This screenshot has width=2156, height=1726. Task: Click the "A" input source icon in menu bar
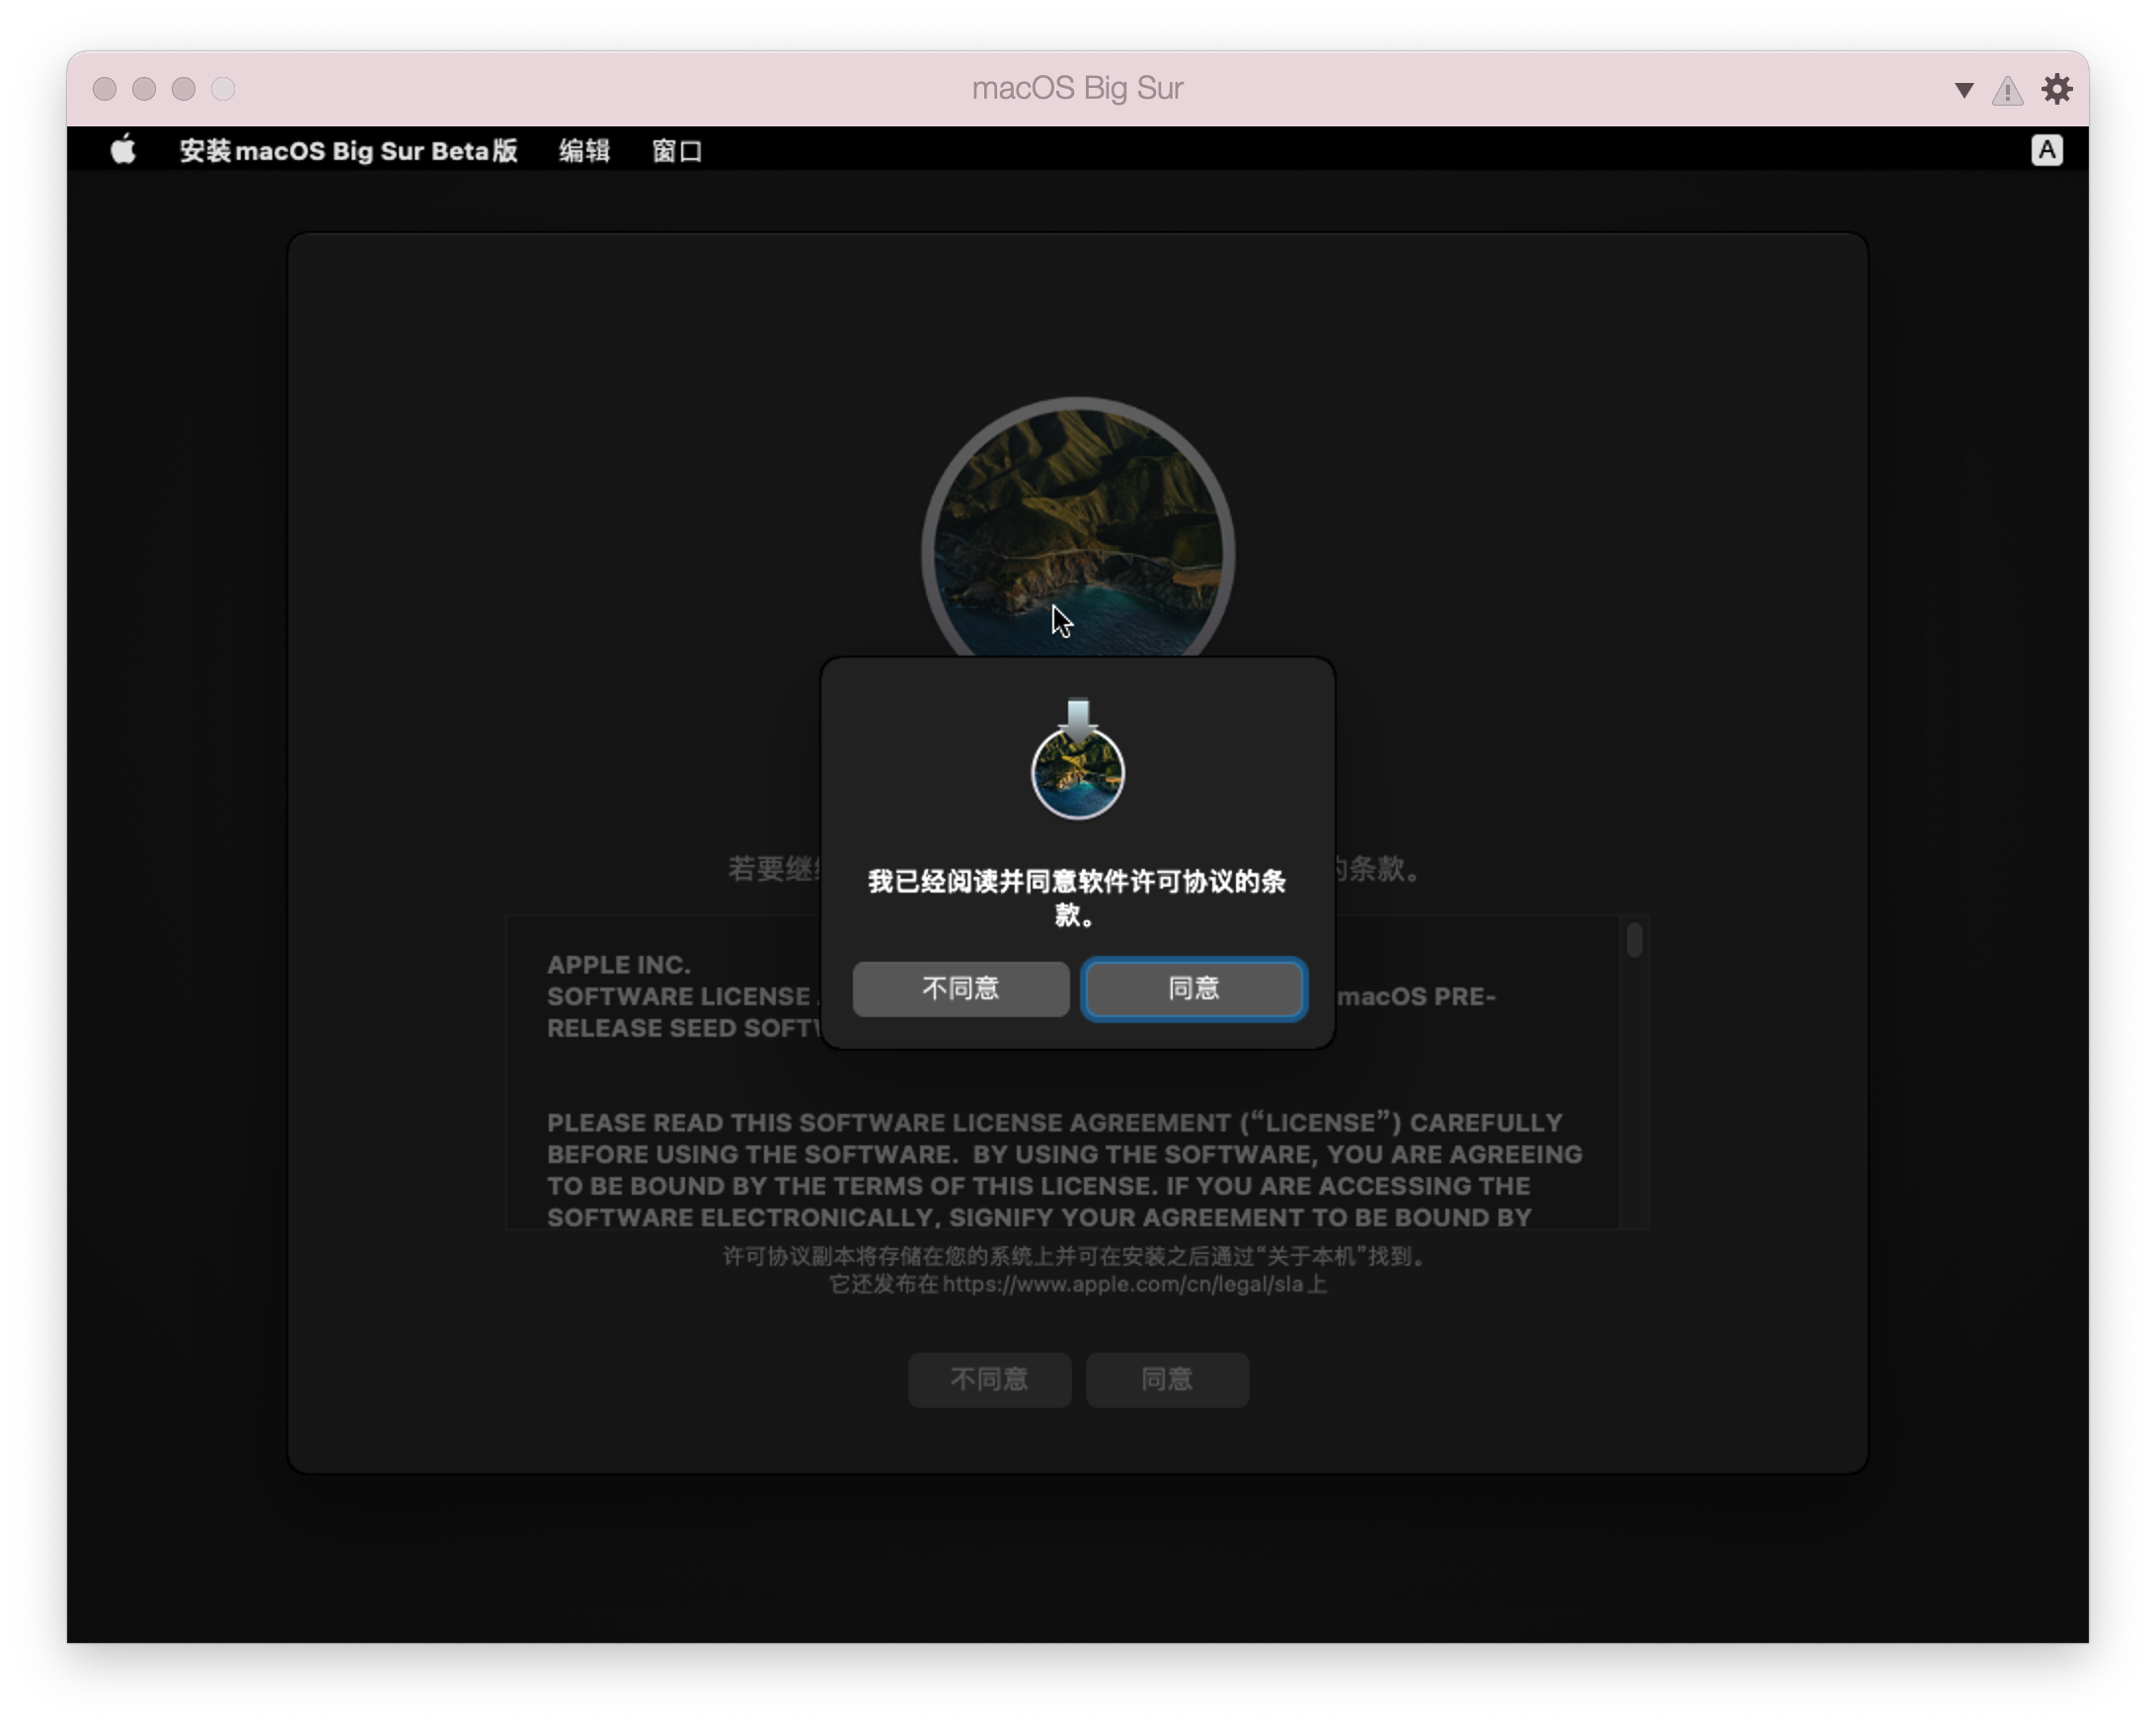pos(2047,150)
